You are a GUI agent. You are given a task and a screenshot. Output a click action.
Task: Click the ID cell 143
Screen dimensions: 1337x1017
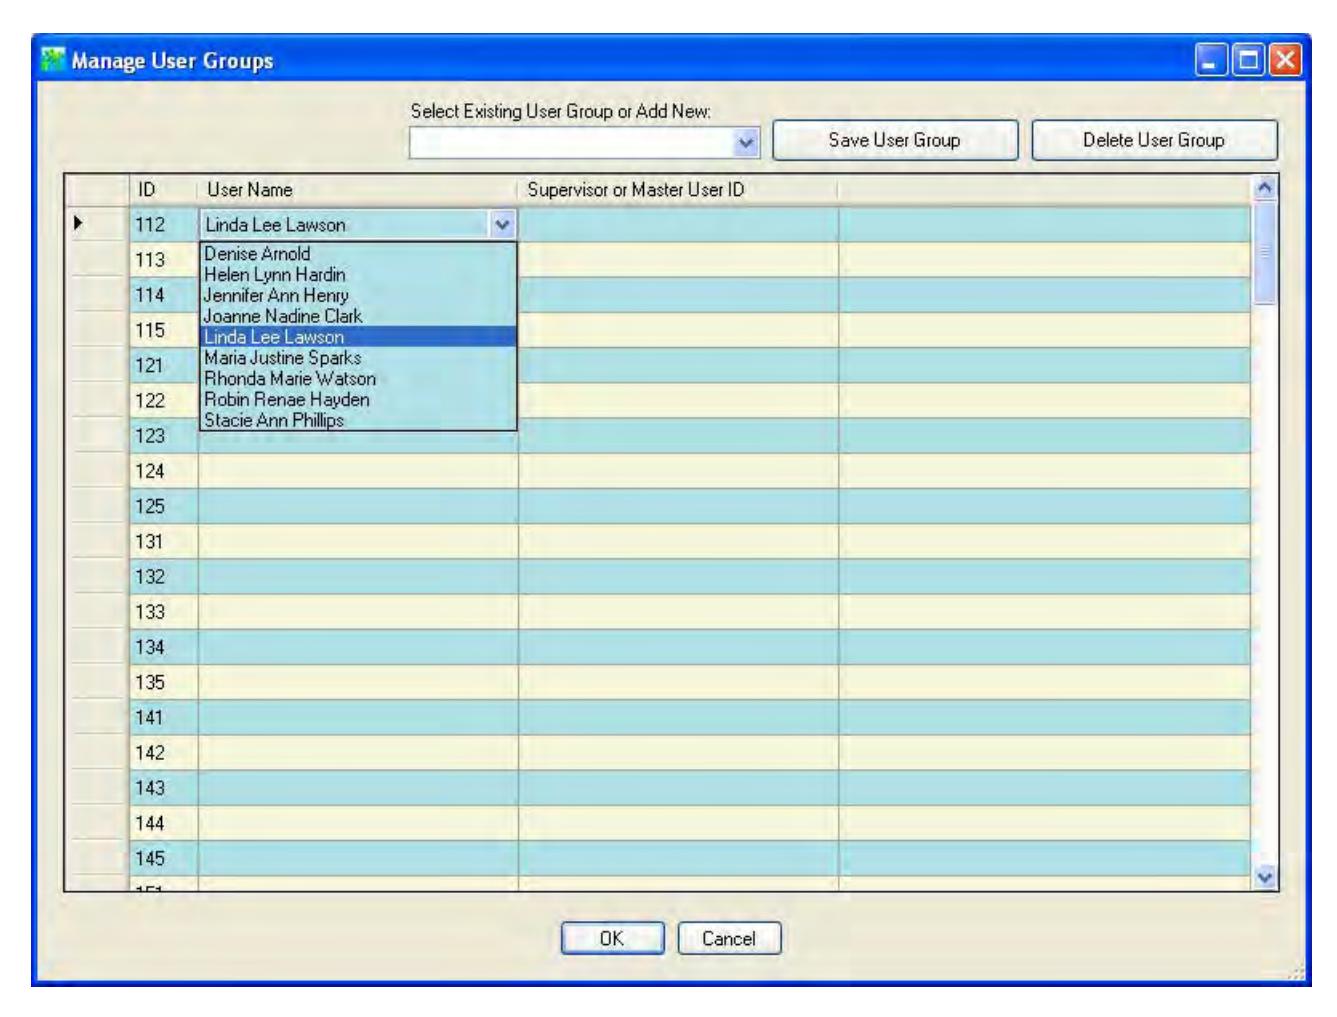[164, 788]
